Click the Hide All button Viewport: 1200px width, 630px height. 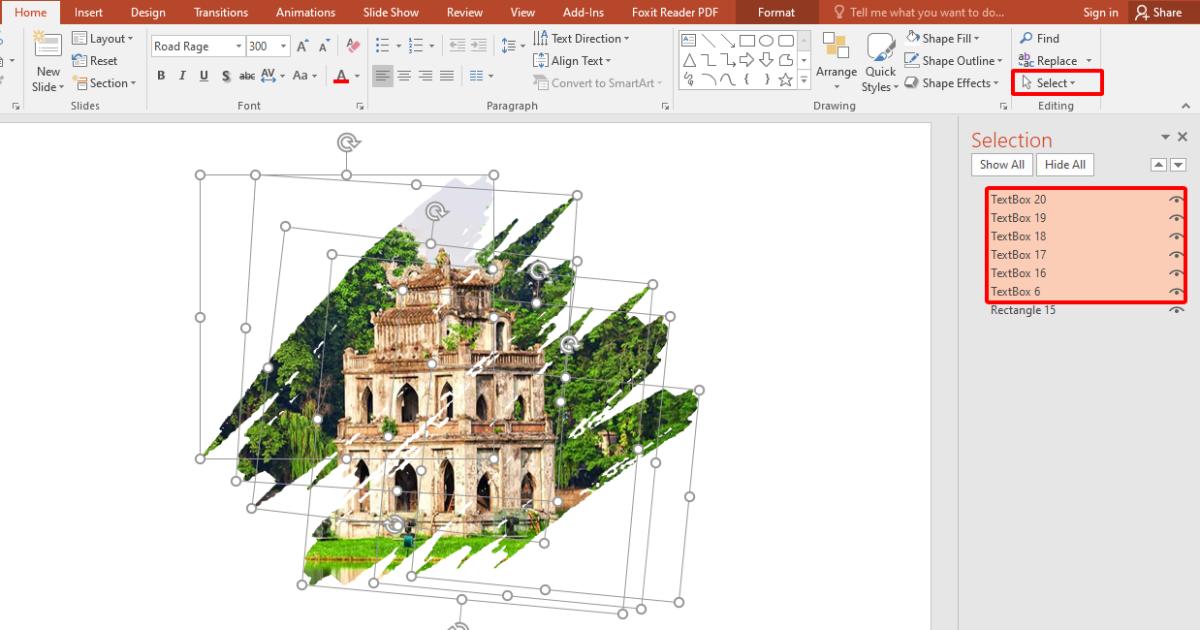pos(1064,164)
